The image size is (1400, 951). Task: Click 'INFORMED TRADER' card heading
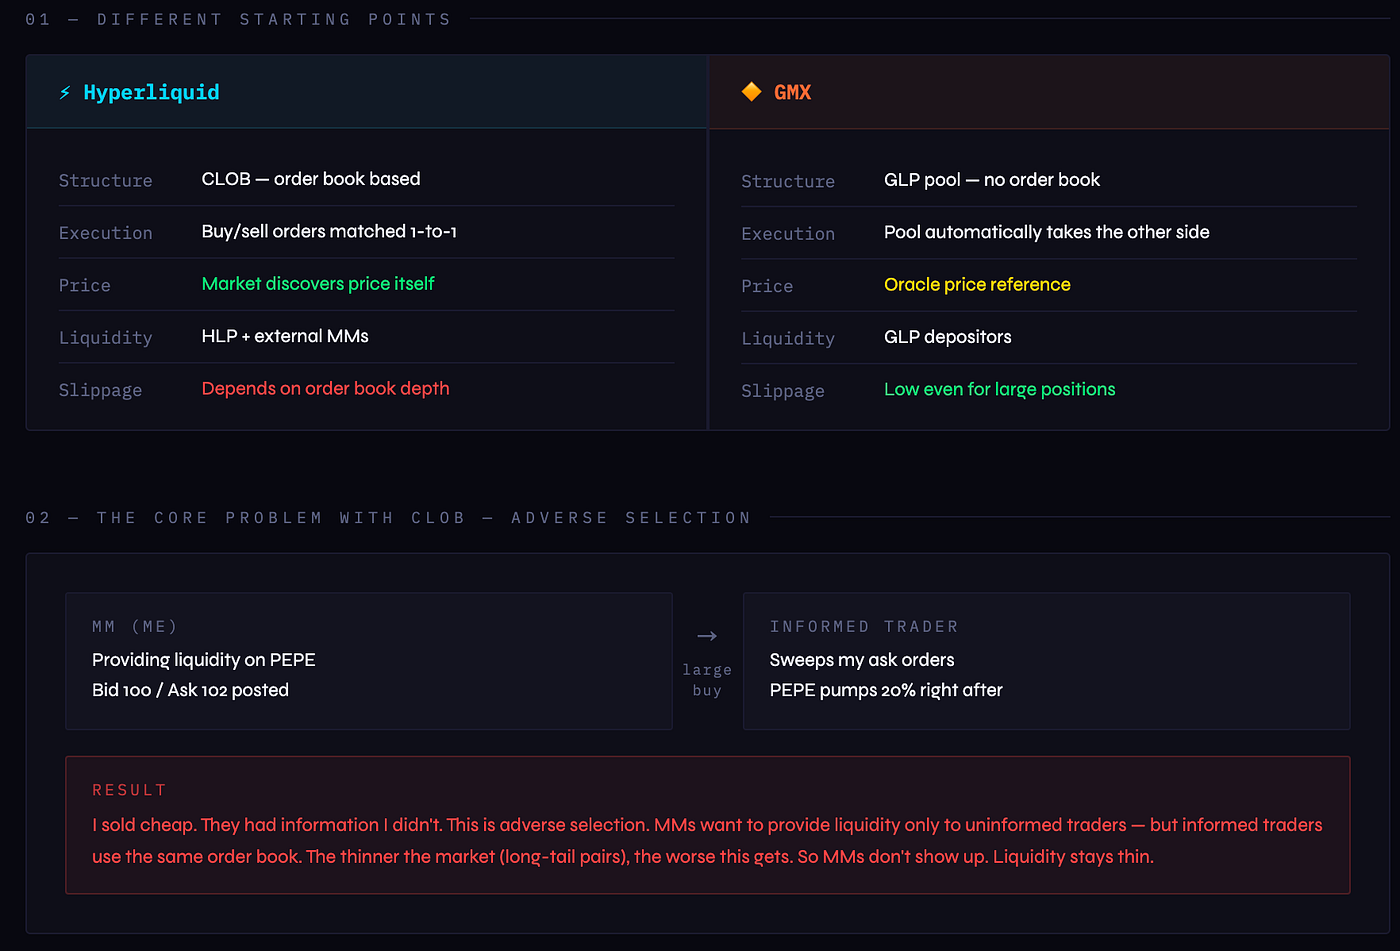tap(864, 627)
